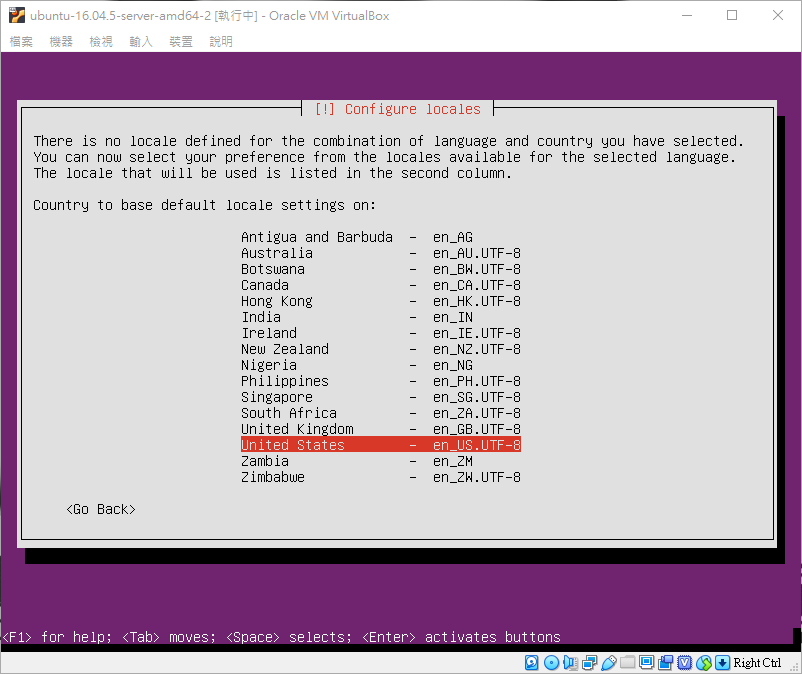Click the audio status icon
This screenshot has width=802, height=674.
point(570,663)
